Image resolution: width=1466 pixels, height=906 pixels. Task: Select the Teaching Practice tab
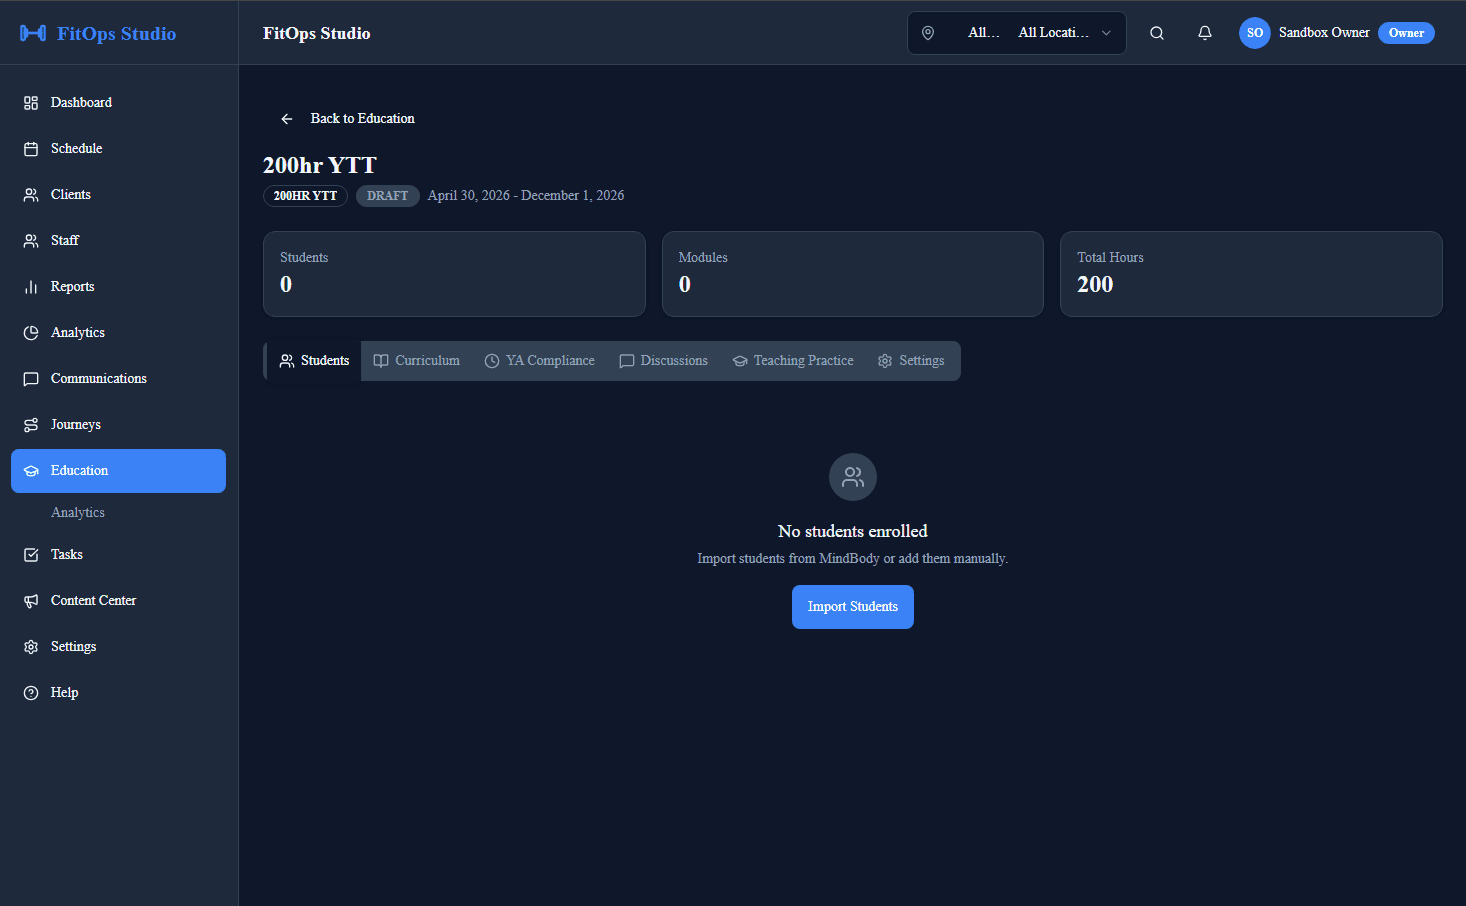point(793,360)
